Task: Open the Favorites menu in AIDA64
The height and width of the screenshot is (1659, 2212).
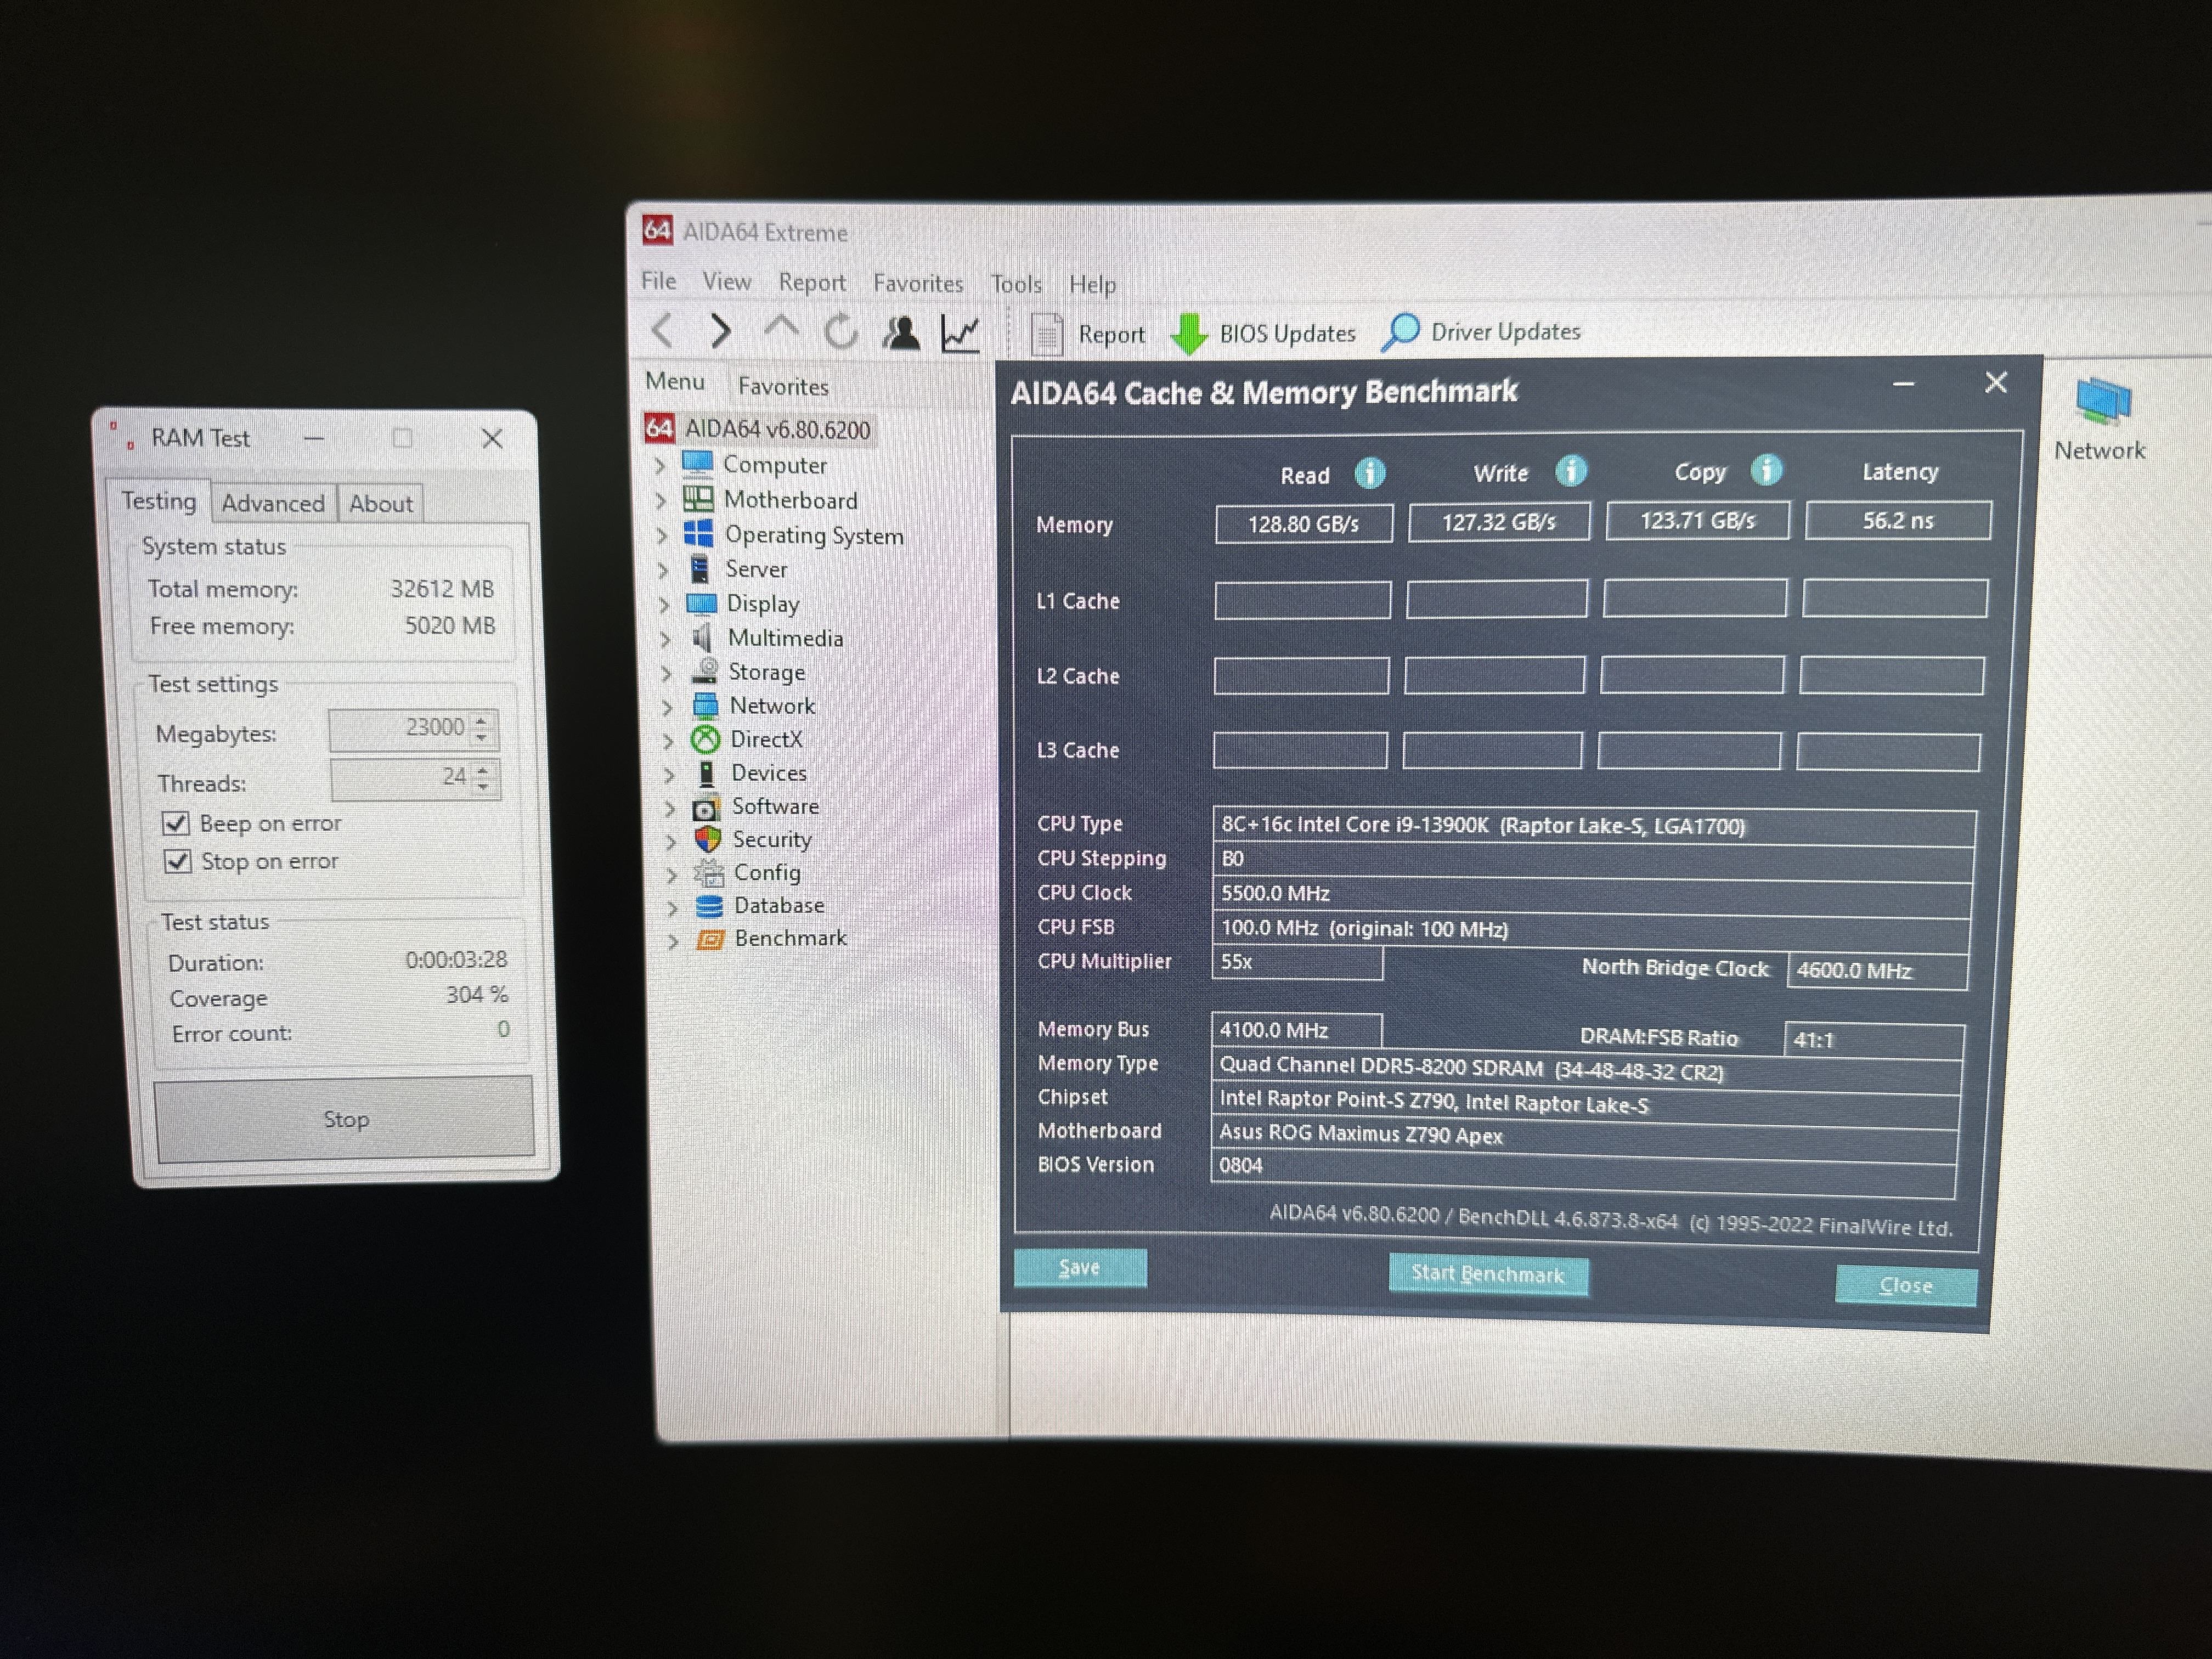Action: [x=918, y=284]
